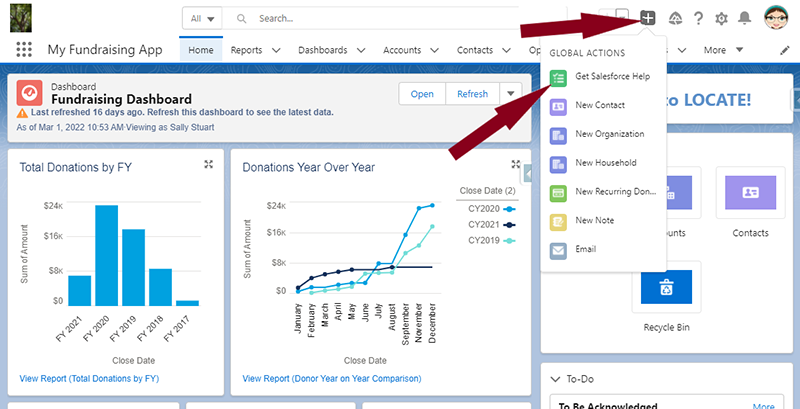Open the Help question mark icon
This screenshot has height=409, width=800.
click(x=698, y=19)
